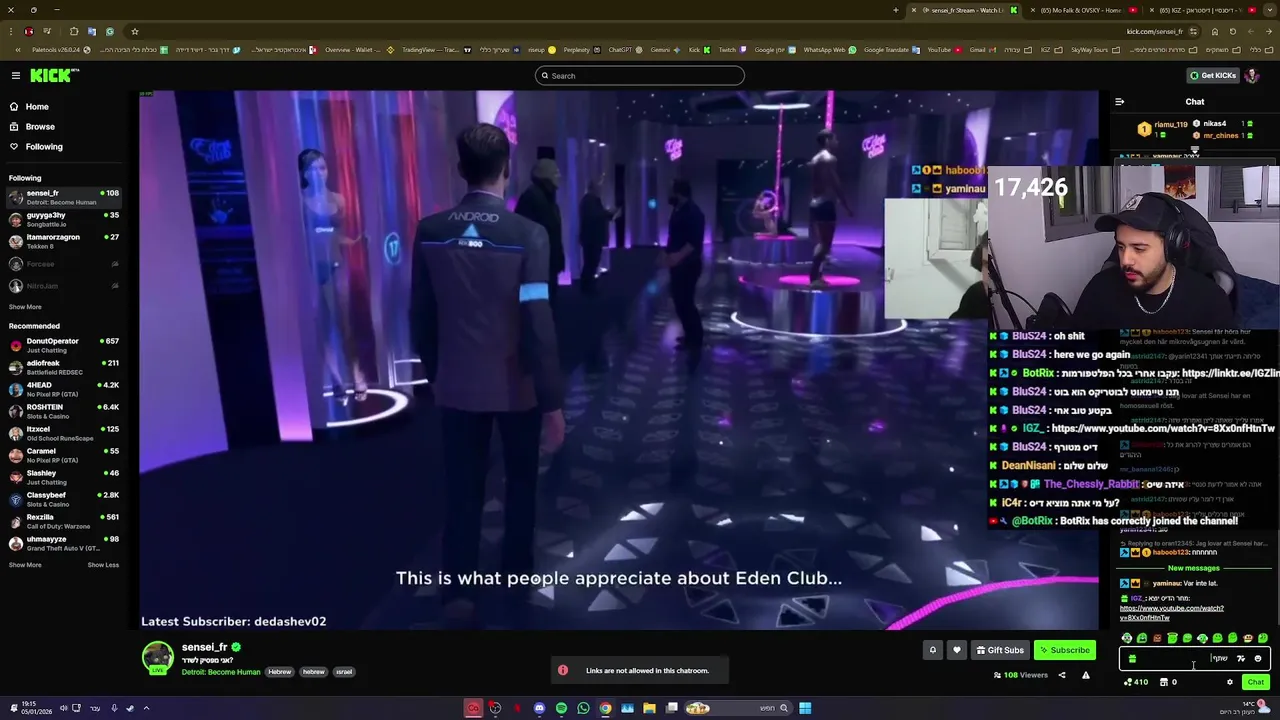Viewport: 1280px width, 720px height.
Task: Insert last quick emote in emote row
Action: 1263,638
